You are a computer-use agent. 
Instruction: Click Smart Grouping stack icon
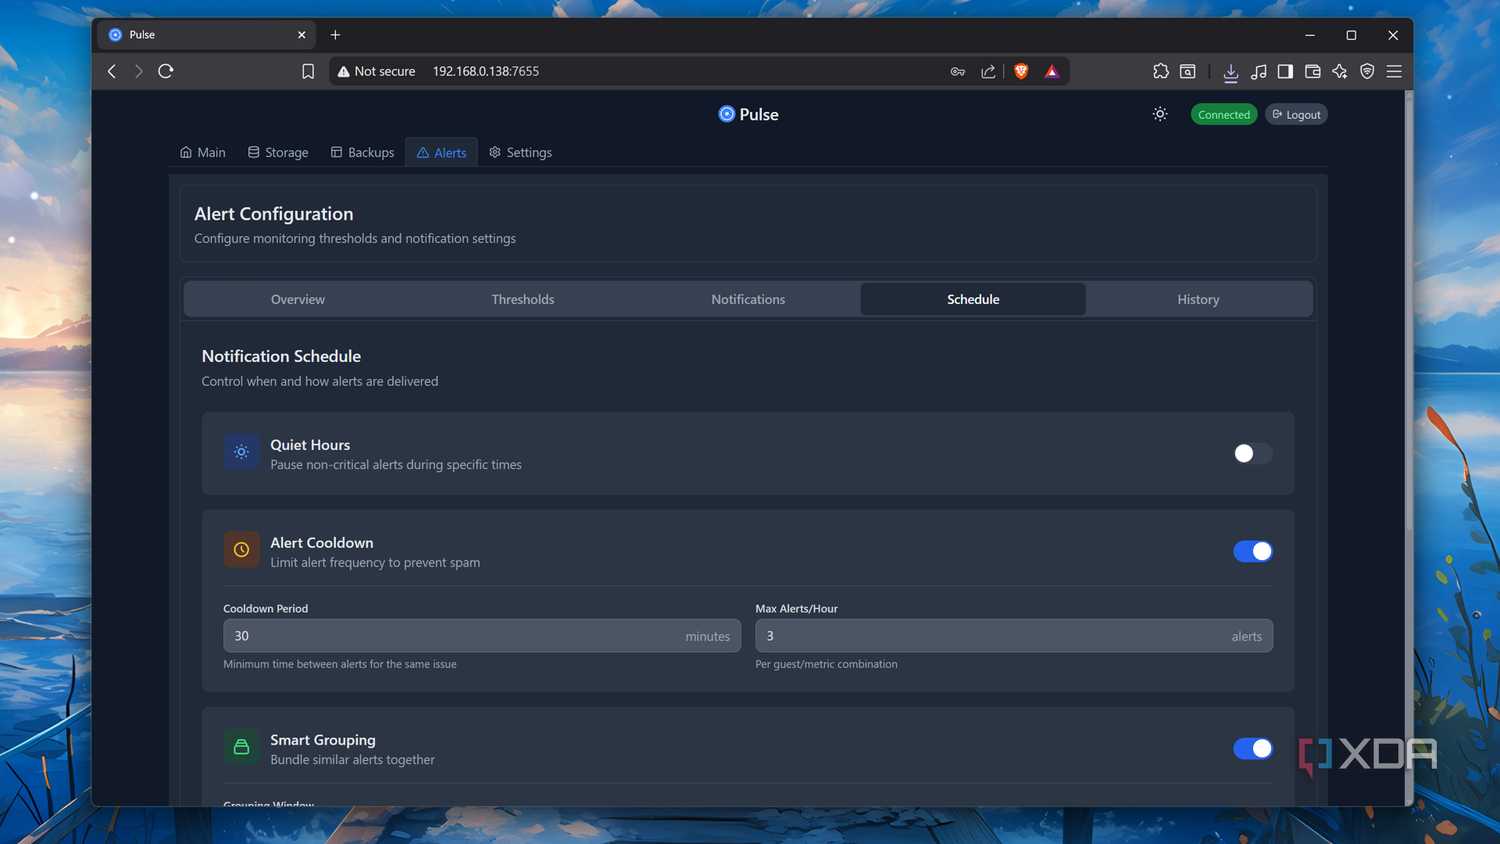click(241, 747)
